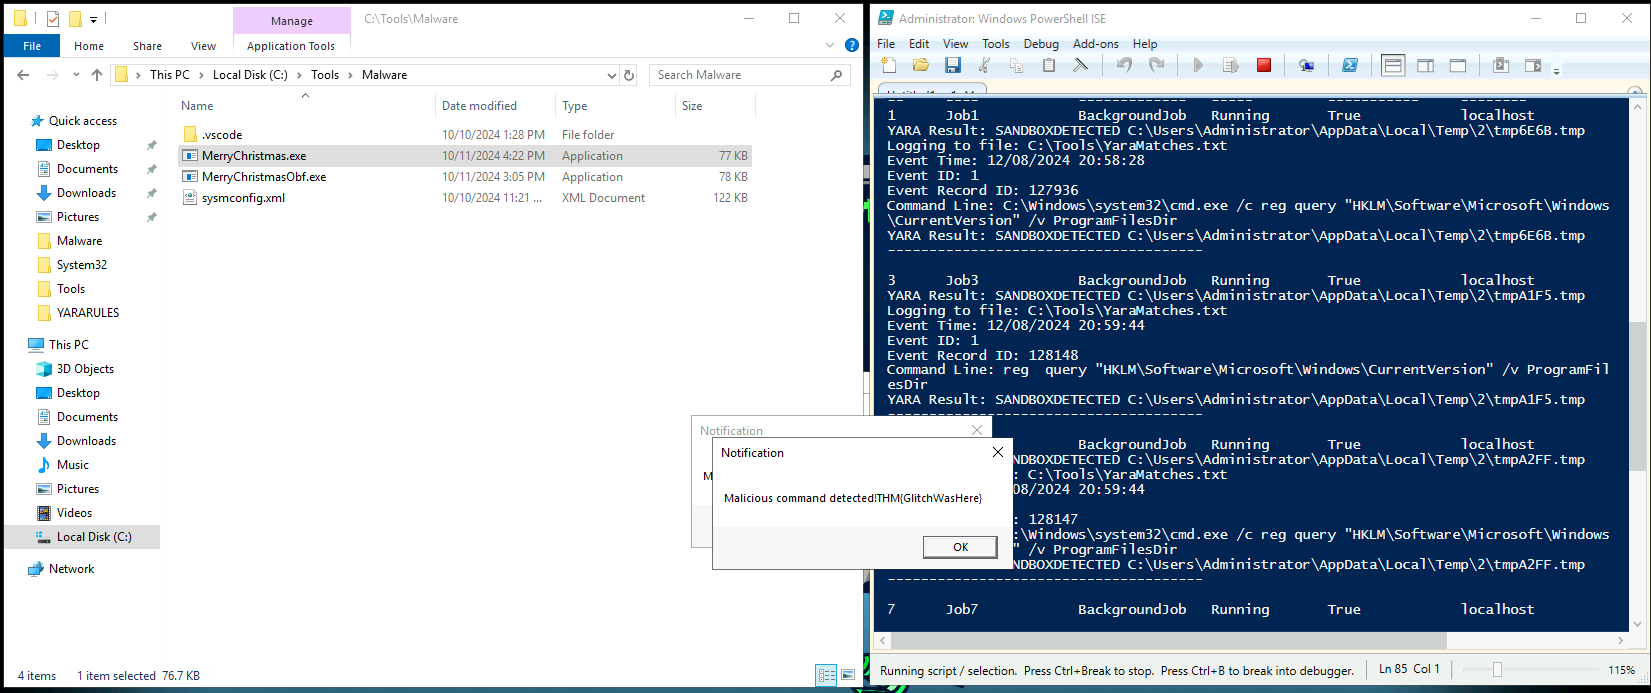
Task: Open the File tab in File Explorer
Action: [x=32, y=46]
